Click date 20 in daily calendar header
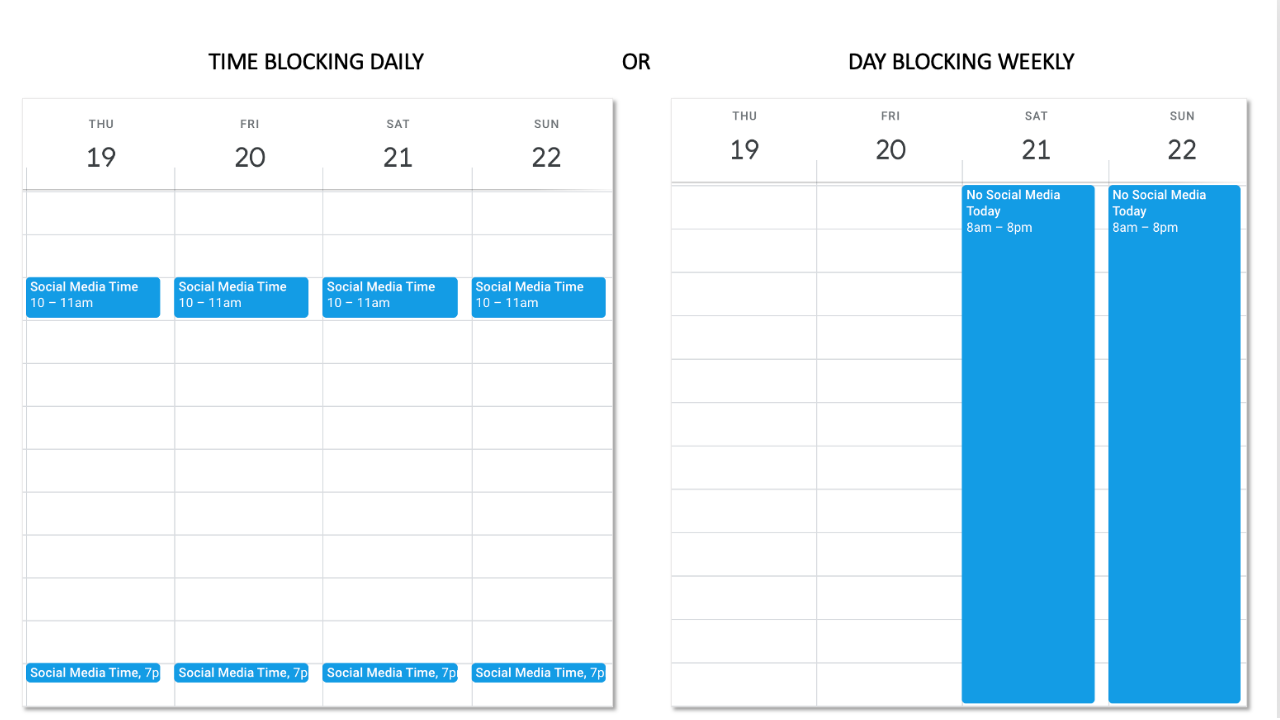Viewport: 1280px width, 720px height. [249, 157]
